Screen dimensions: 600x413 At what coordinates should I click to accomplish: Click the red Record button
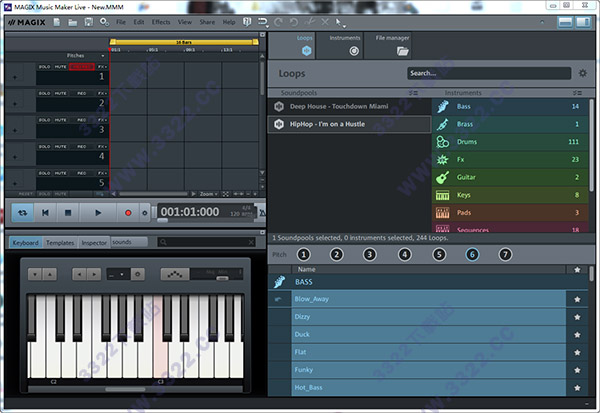point(128,212)
